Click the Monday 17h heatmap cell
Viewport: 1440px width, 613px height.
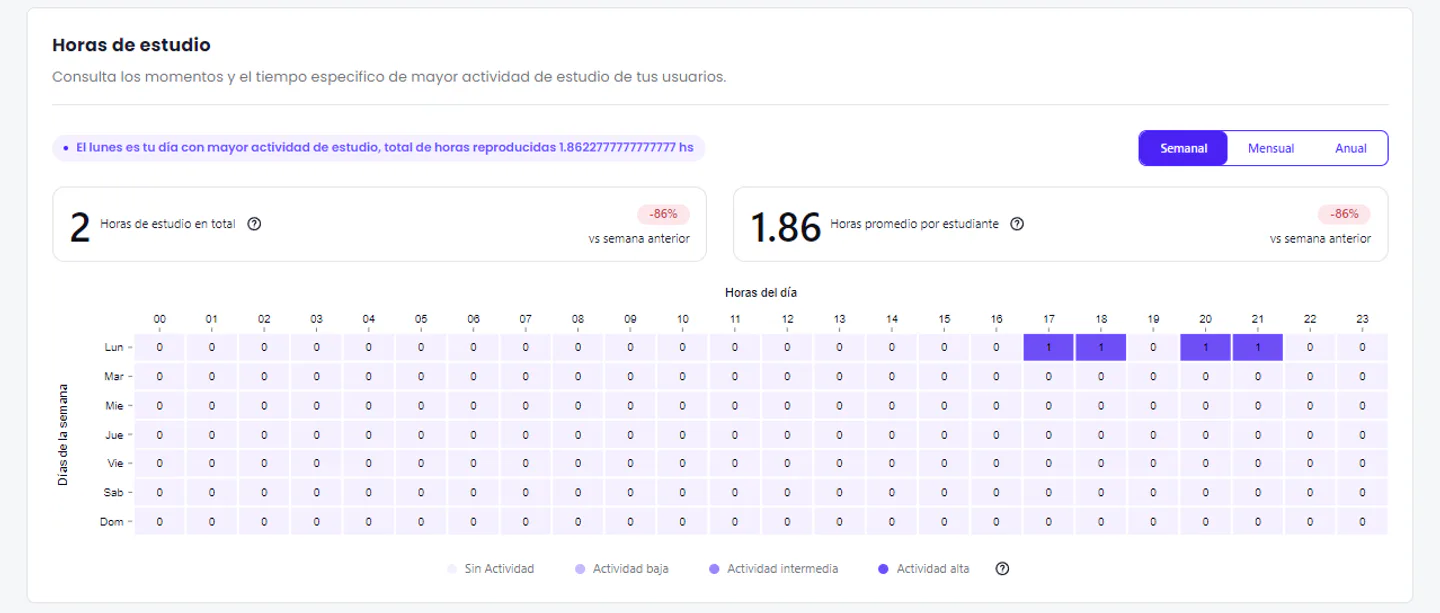coord(1048,347)
